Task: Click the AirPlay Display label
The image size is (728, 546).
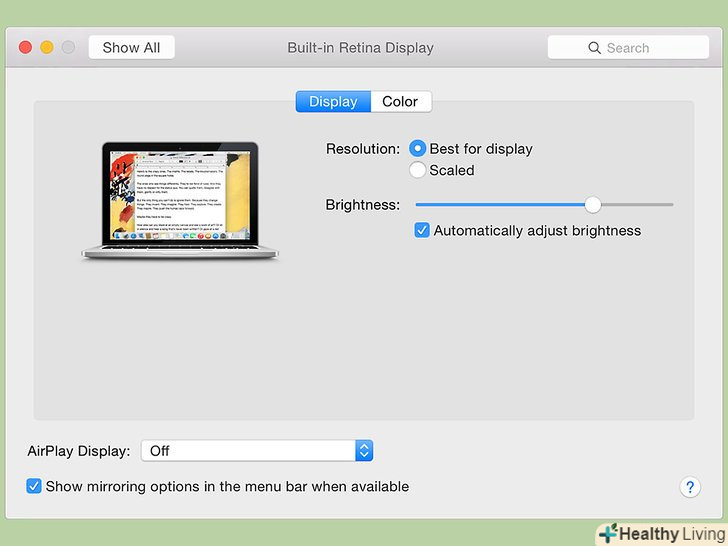Action: (79, 451)
